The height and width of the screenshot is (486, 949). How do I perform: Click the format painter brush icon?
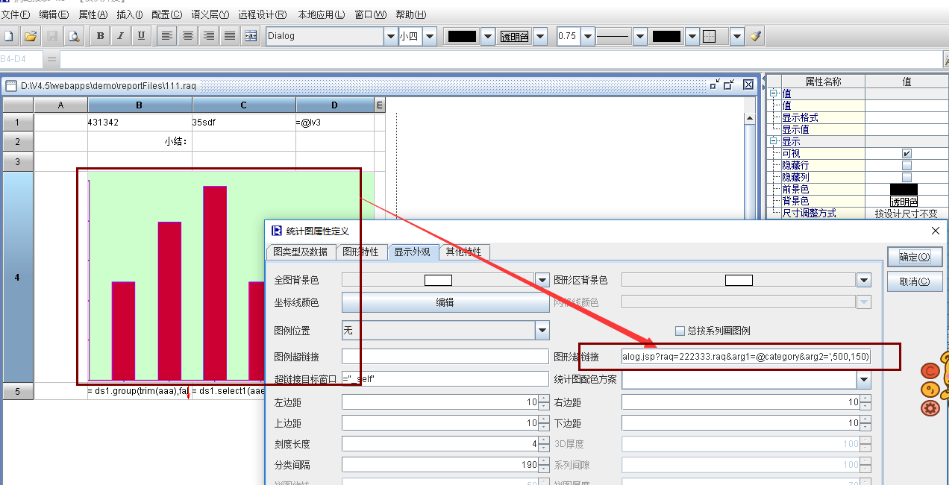click(x=755, y=36)
